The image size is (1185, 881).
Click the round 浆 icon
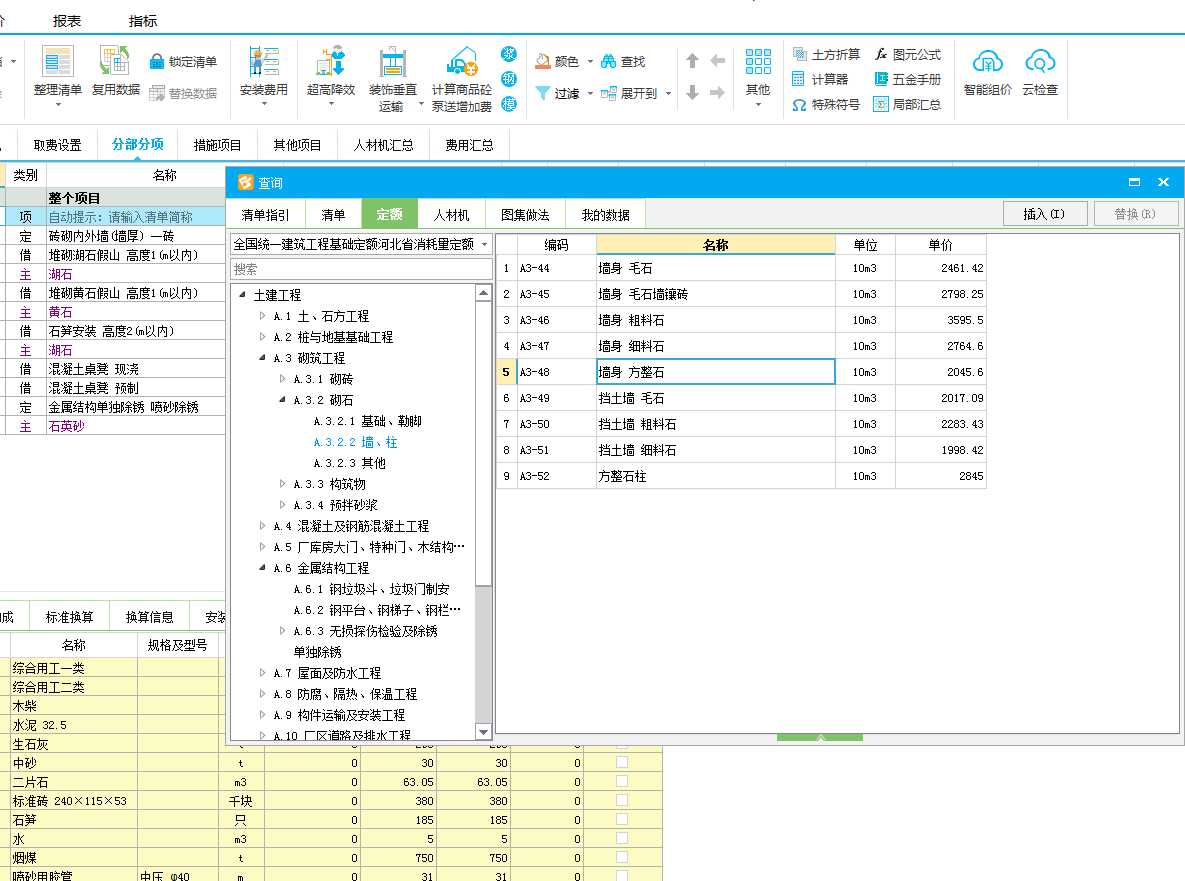coord(509,54)
